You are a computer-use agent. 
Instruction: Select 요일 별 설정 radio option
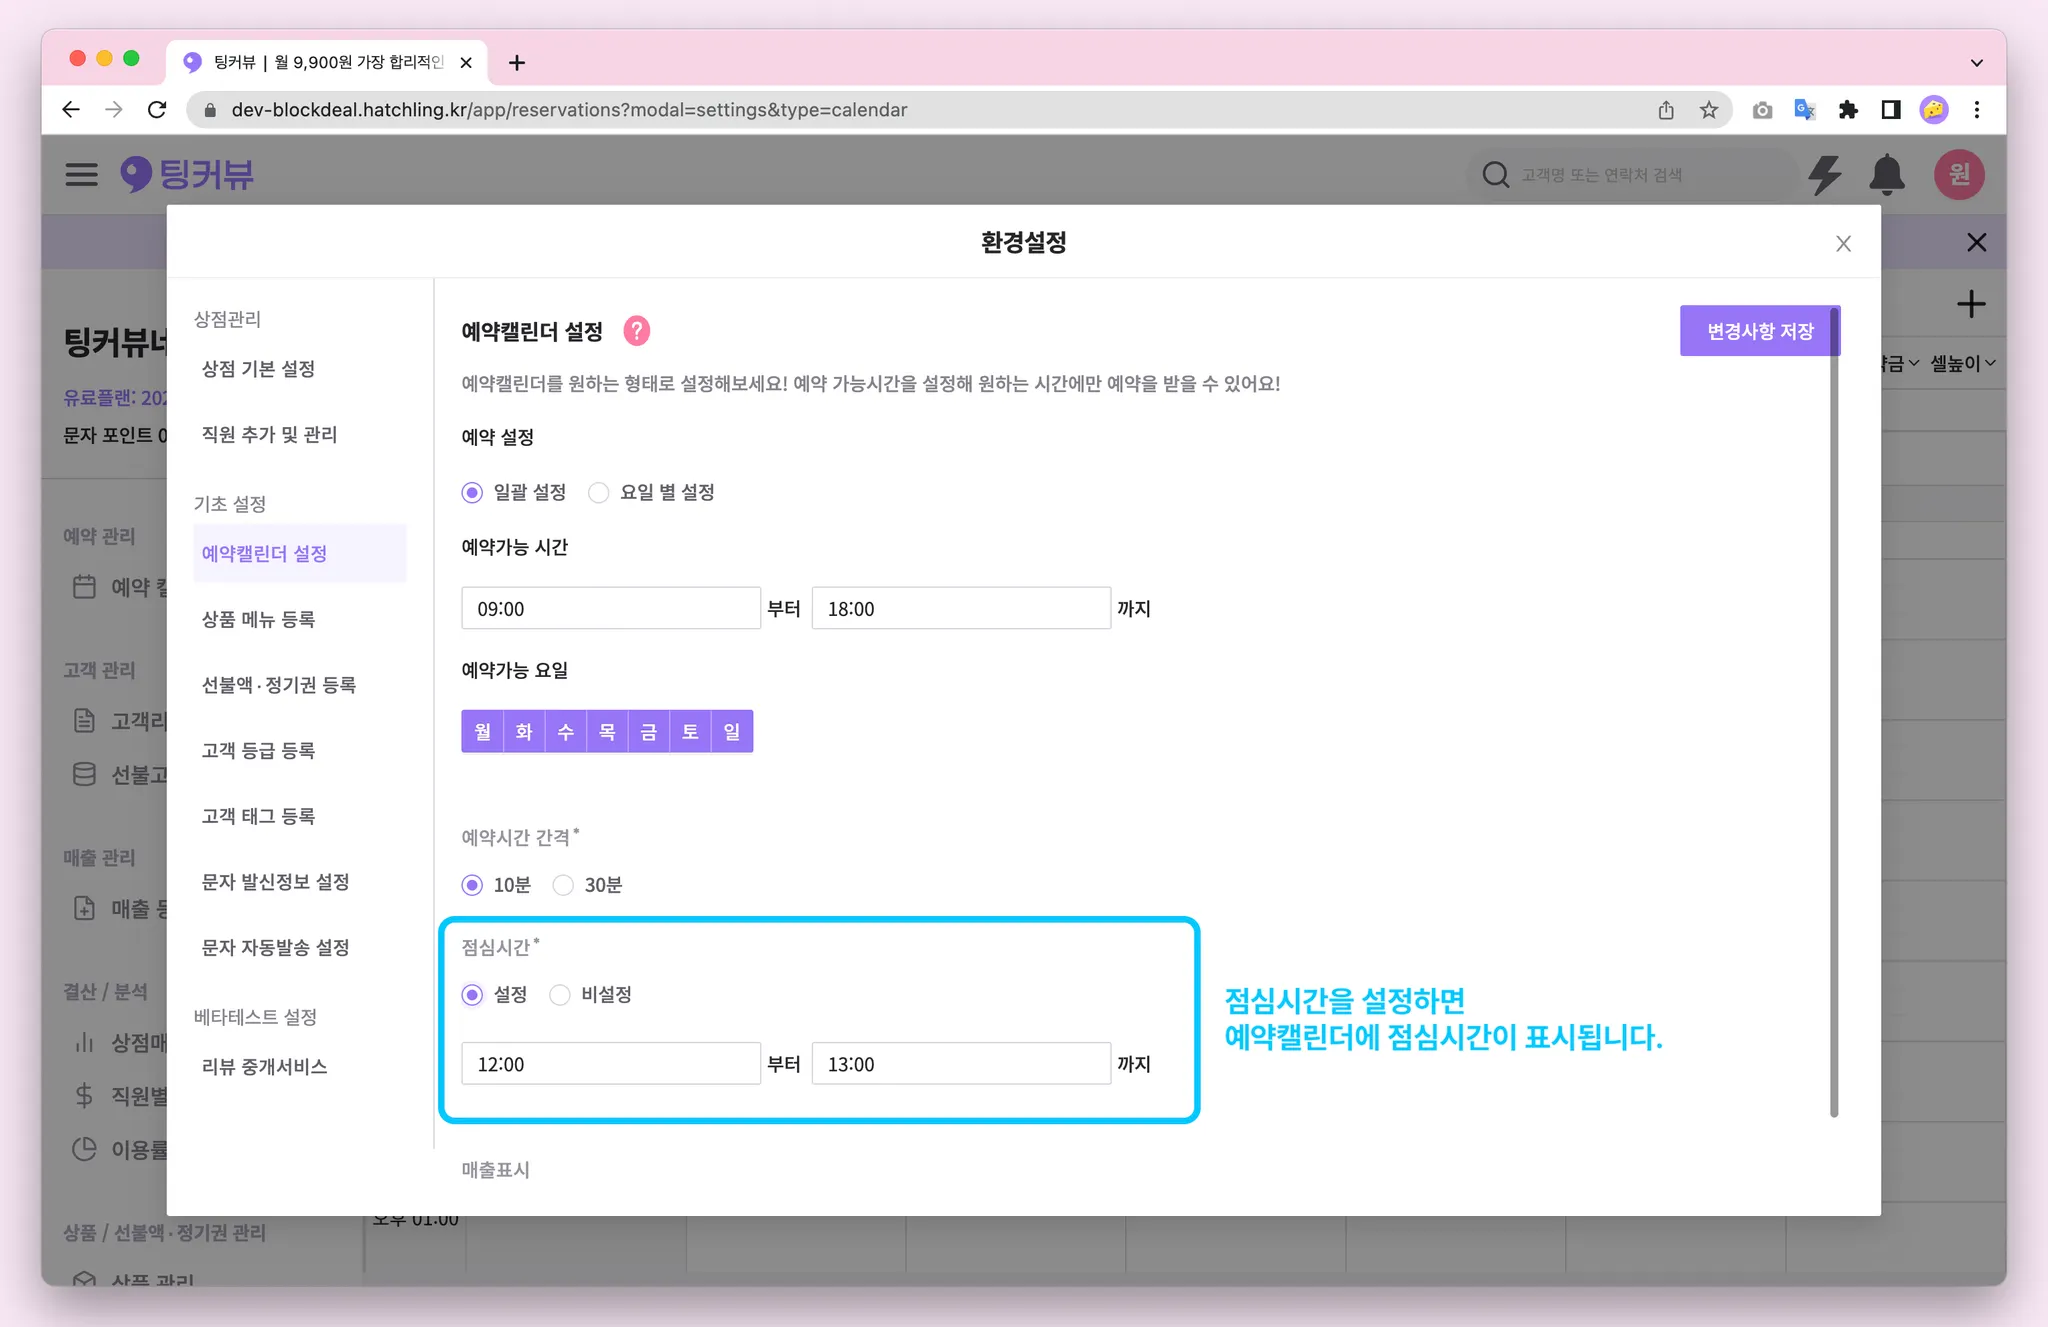599,493
